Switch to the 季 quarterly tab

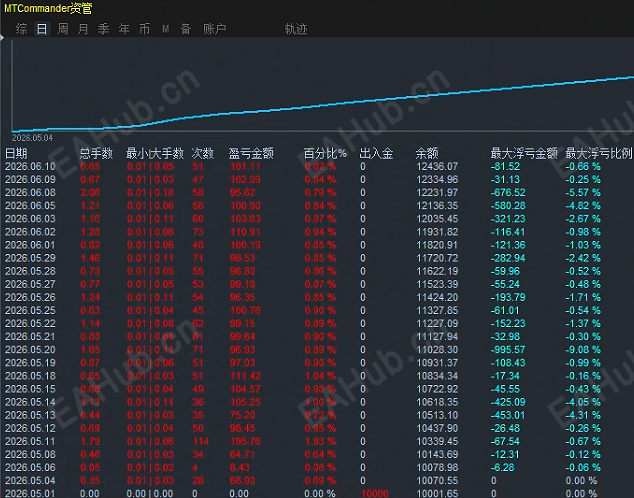pos(104,29)
